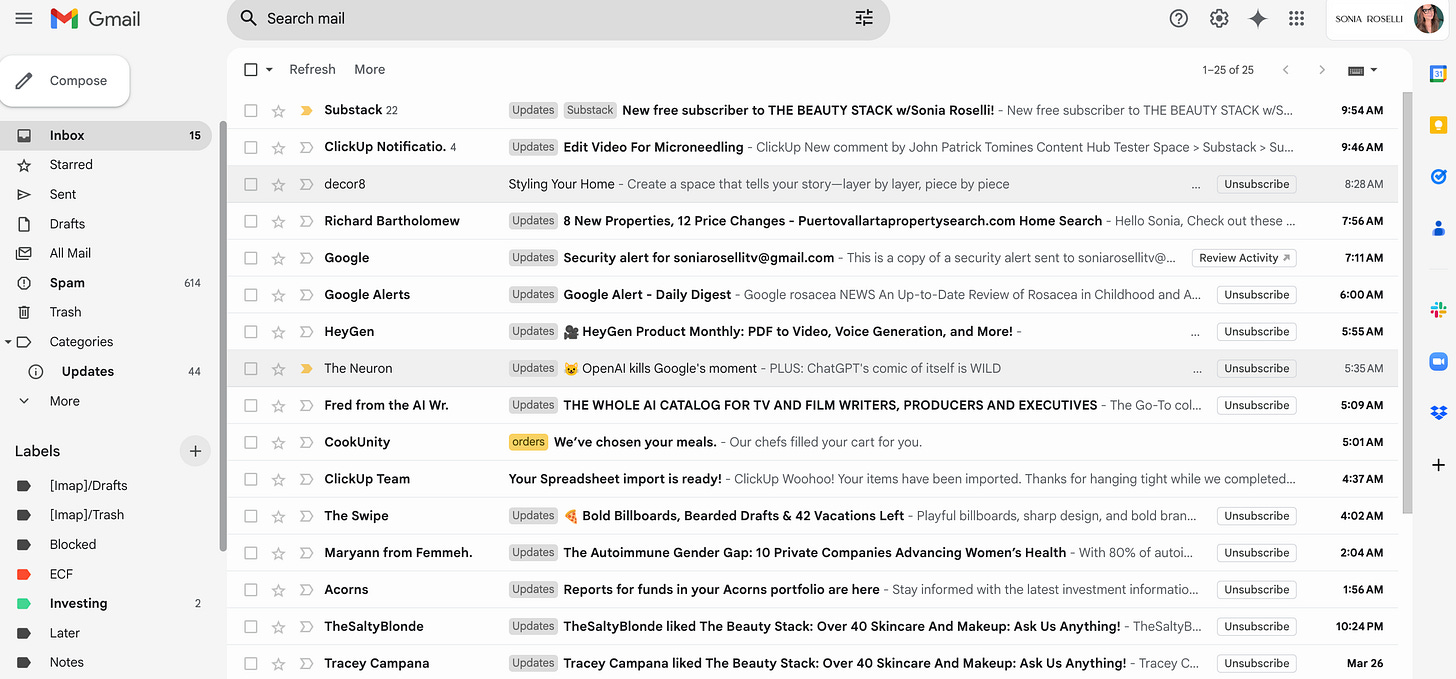The height and width of the screenshot is (679, 1456).
Task: Toggle importance marker on The Neuron email
Action: 307,369
